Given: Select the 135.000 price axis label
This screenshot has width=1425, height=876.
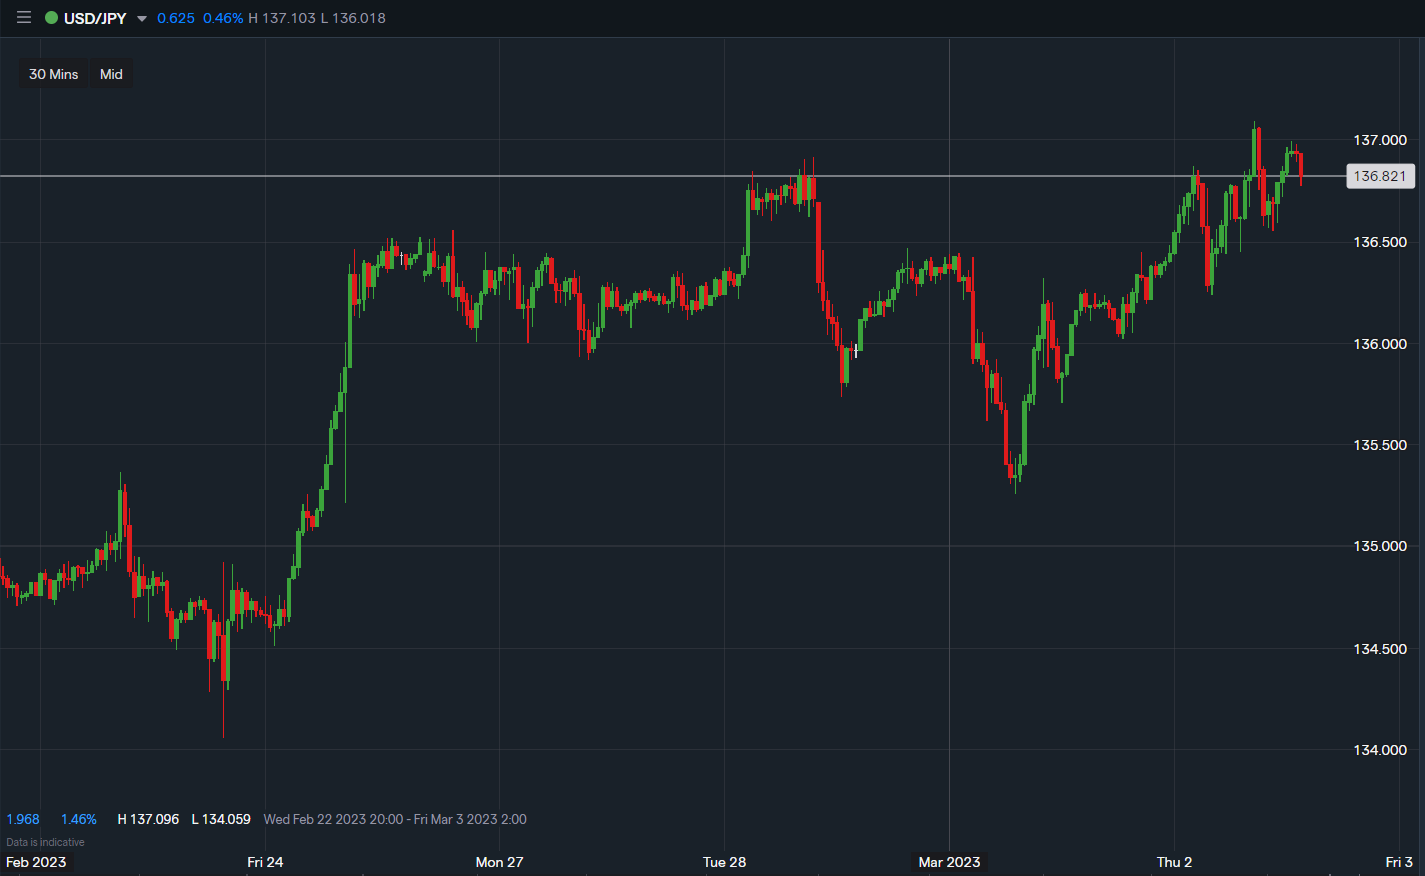Looking at the screenshot, I should [x=1380, y=546].
